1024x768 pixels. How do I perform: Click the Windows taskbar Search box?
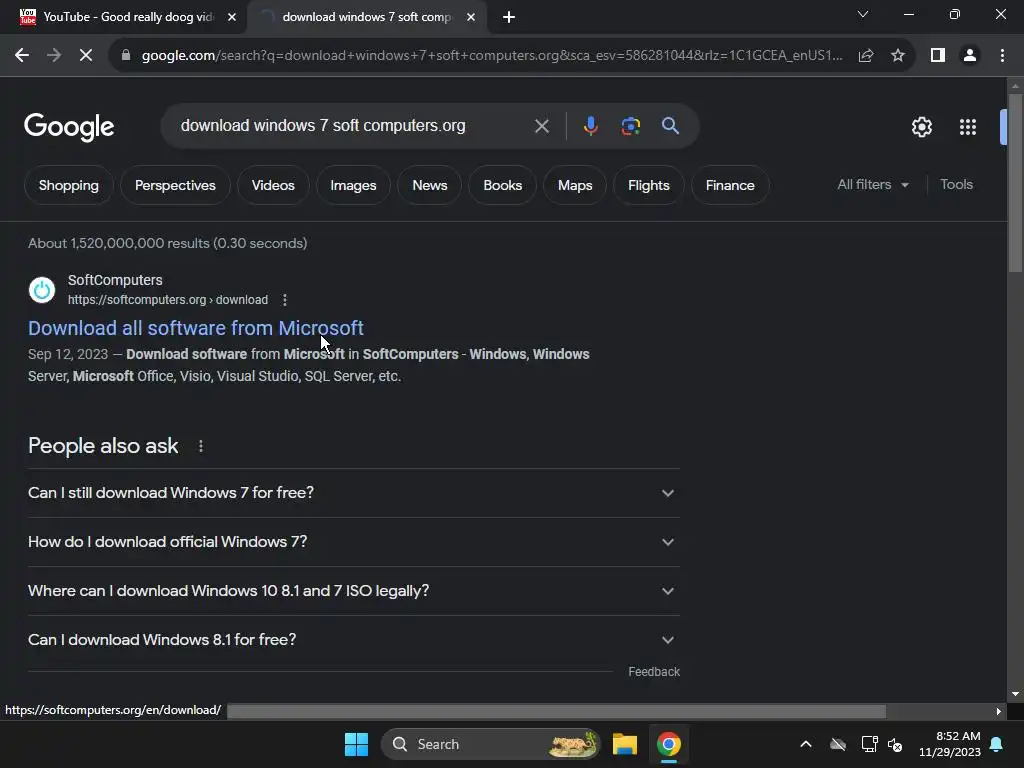(x=490, y=744)
